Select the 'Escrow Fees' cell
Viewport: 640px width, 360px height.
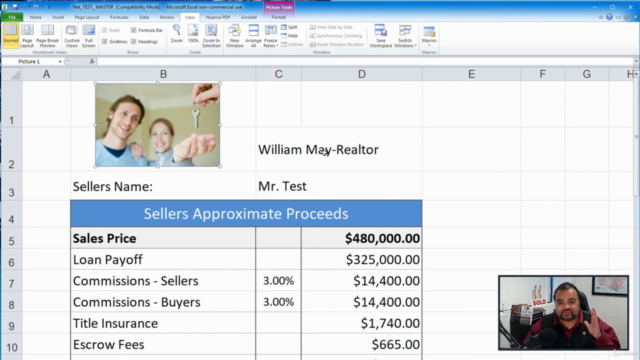(163, 344)
